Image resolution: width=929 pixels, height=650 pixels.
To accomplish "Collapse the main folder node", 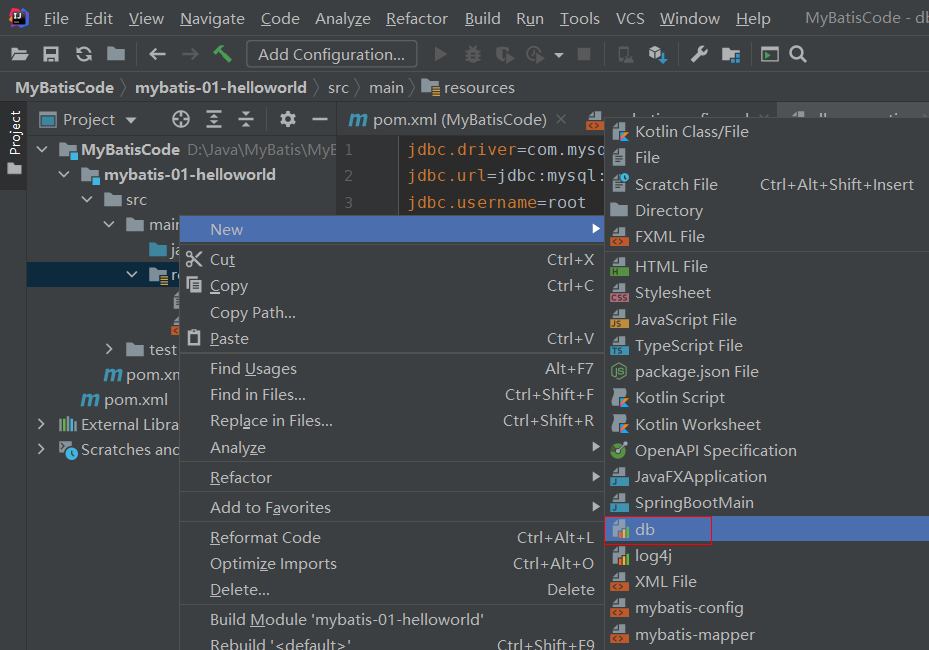I will [108, 225].
